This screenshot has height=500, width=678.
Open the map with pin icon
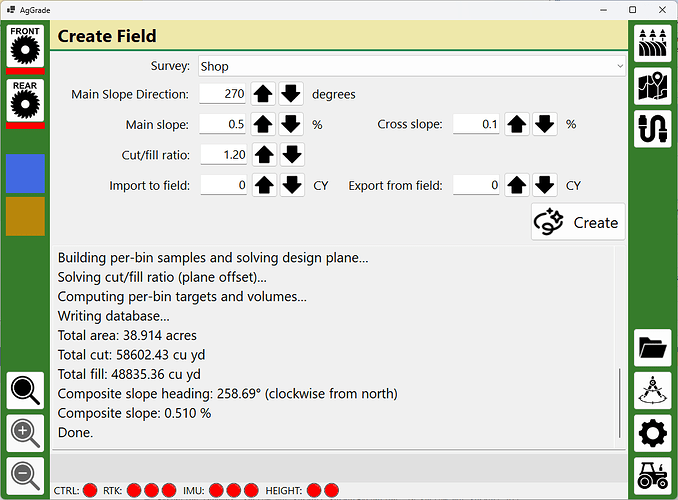(652, 86)
